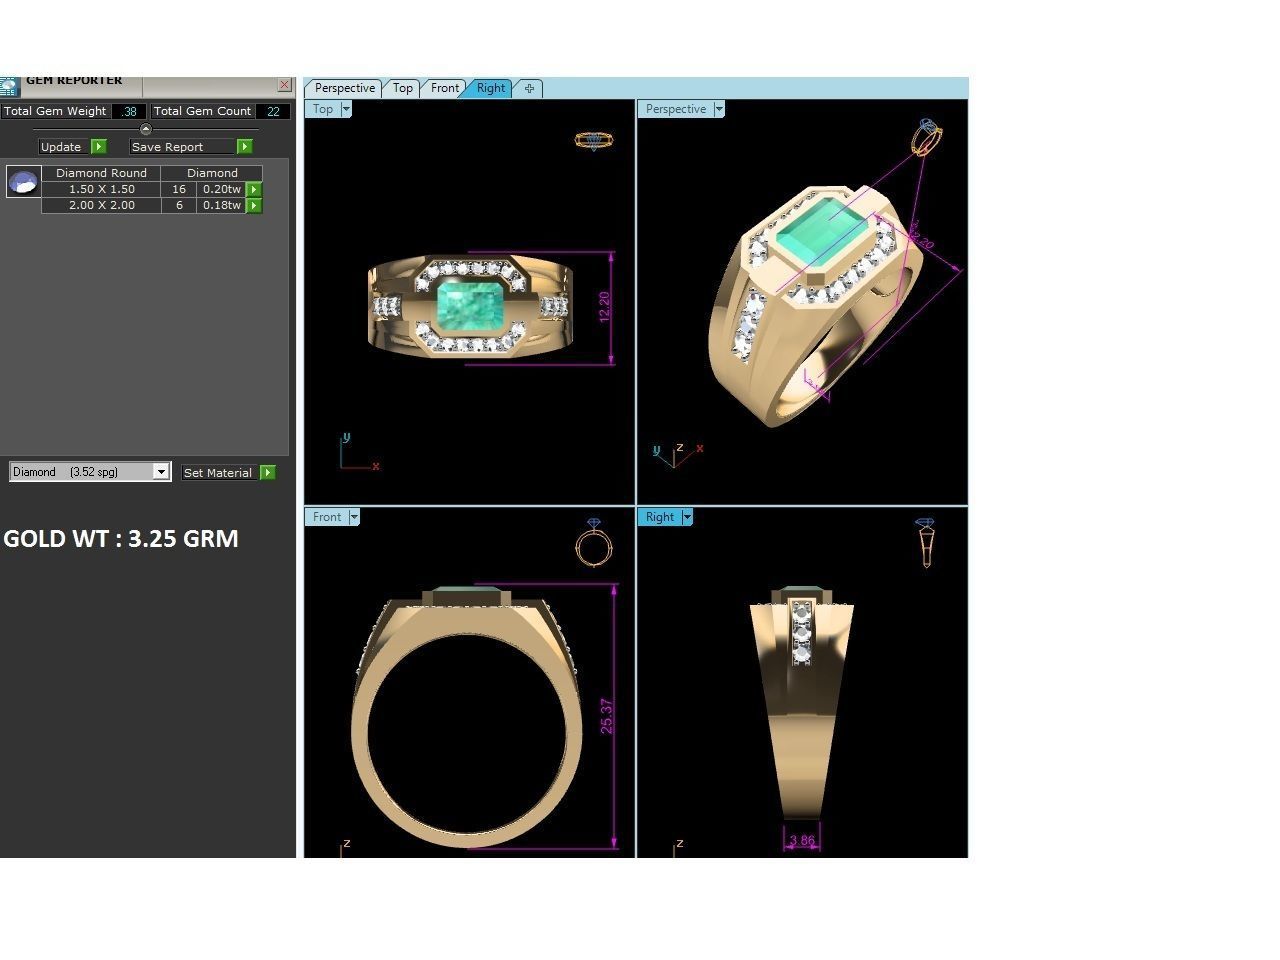Image resolution: width=1280 pixels, height=960 pixels.
Task: Open the Top viewport menu arrow
Action: point(346,109)
